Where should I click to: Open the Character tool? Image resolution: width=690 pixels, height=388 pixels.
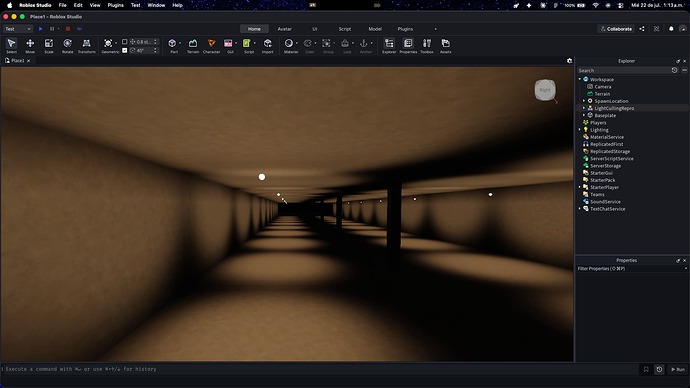tap(211, 45)
